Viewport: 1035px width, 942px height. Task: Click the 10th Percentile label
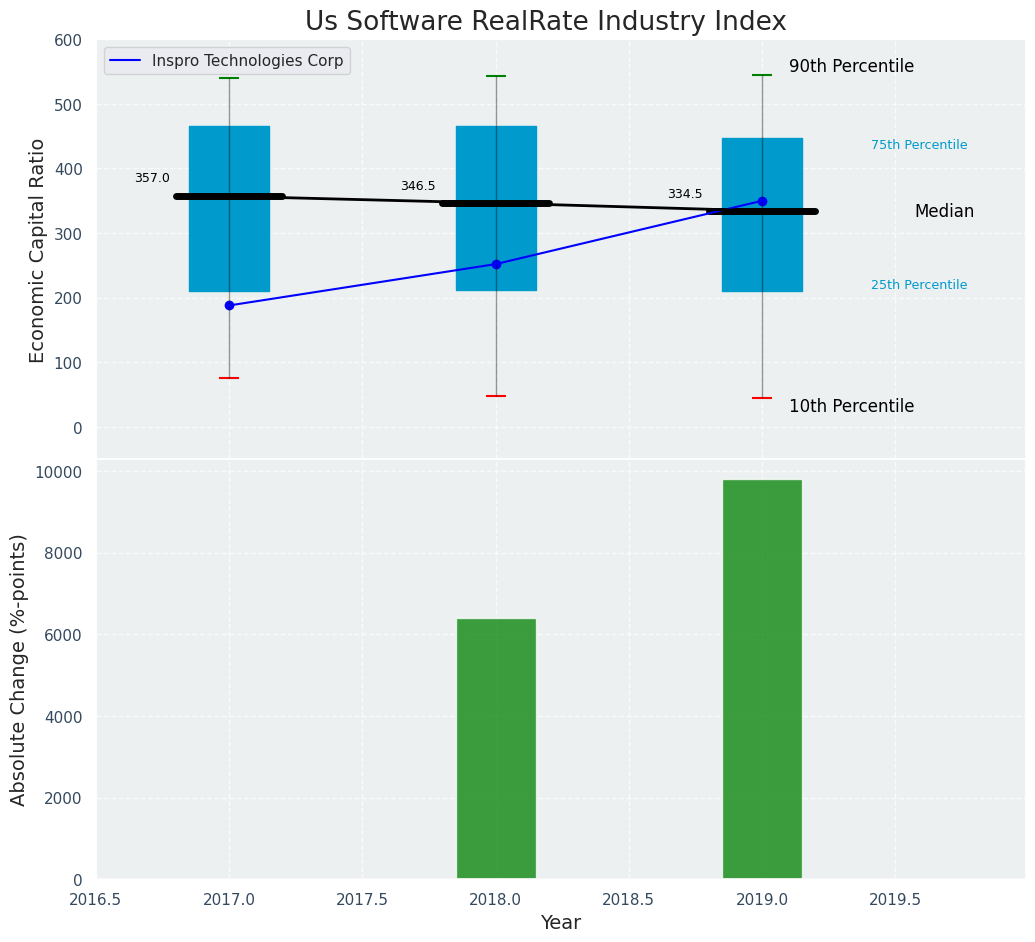pyautogui.click(x=851, y=407)
